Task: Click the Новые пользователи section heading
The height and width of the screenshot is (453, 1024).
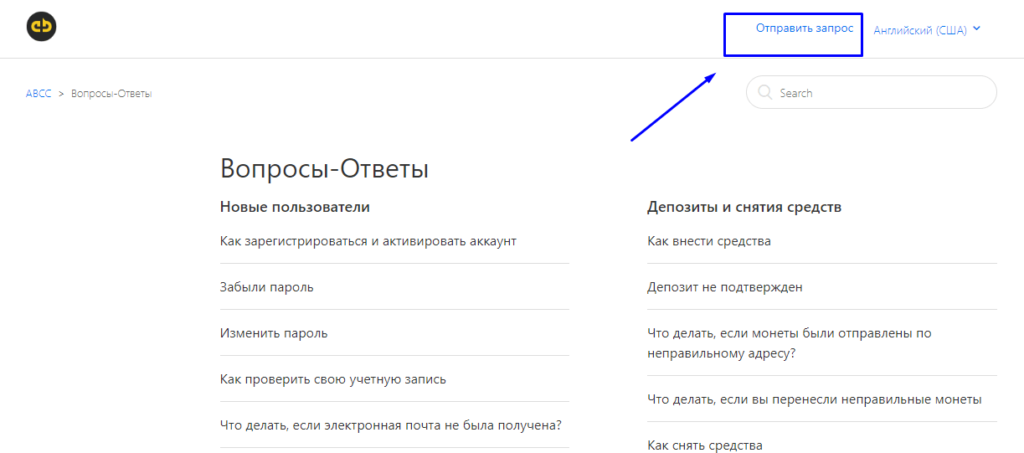Action: pyautogui.click(x=295, y=208)
